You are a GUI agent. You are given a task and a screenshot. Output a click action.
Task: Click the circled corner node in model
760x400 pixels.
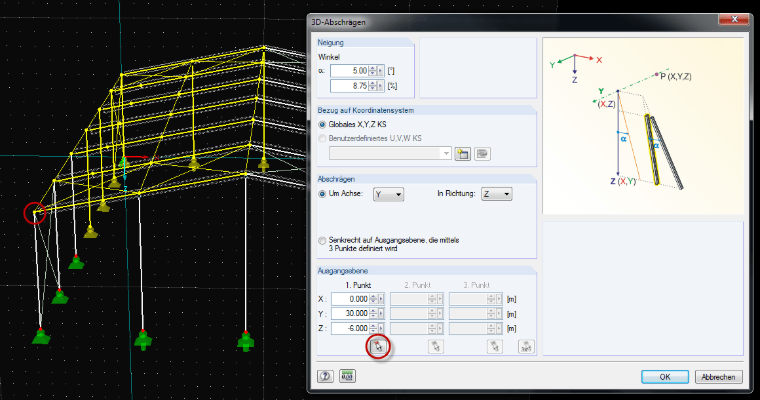(35, 212)
